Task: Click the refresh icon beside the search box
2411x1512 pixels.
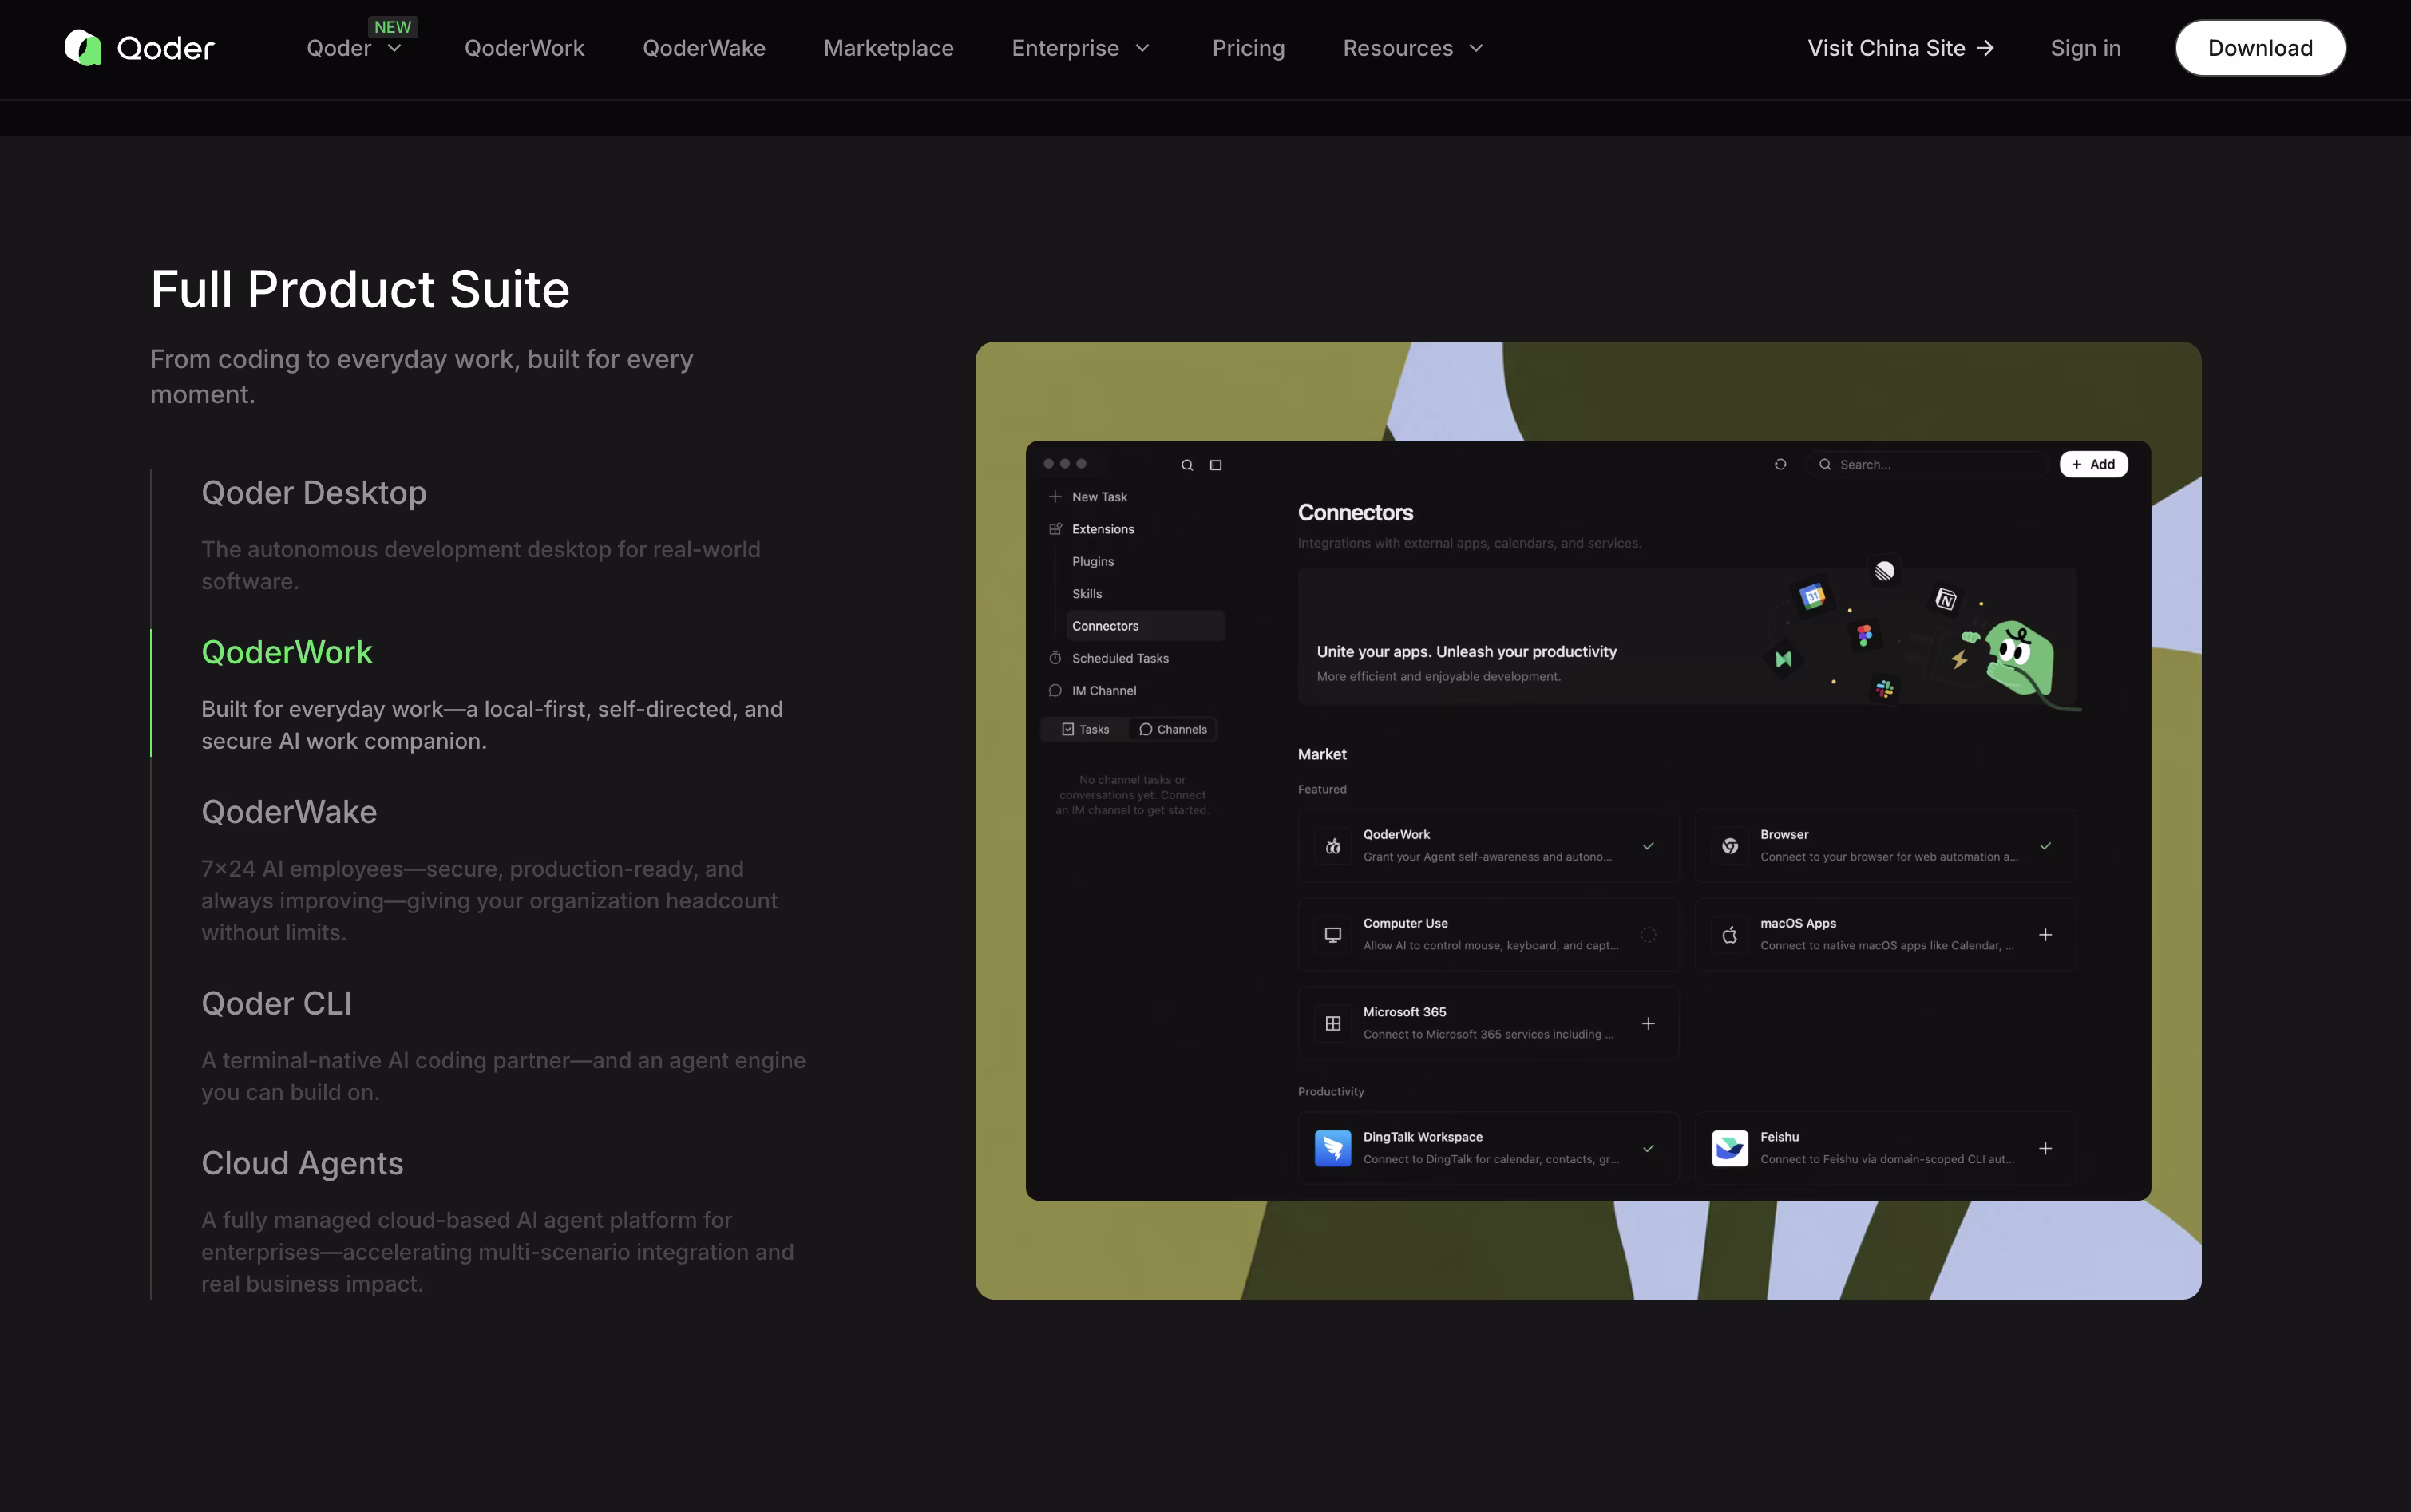Action: pyautogui.click(x=1780, y=464)
